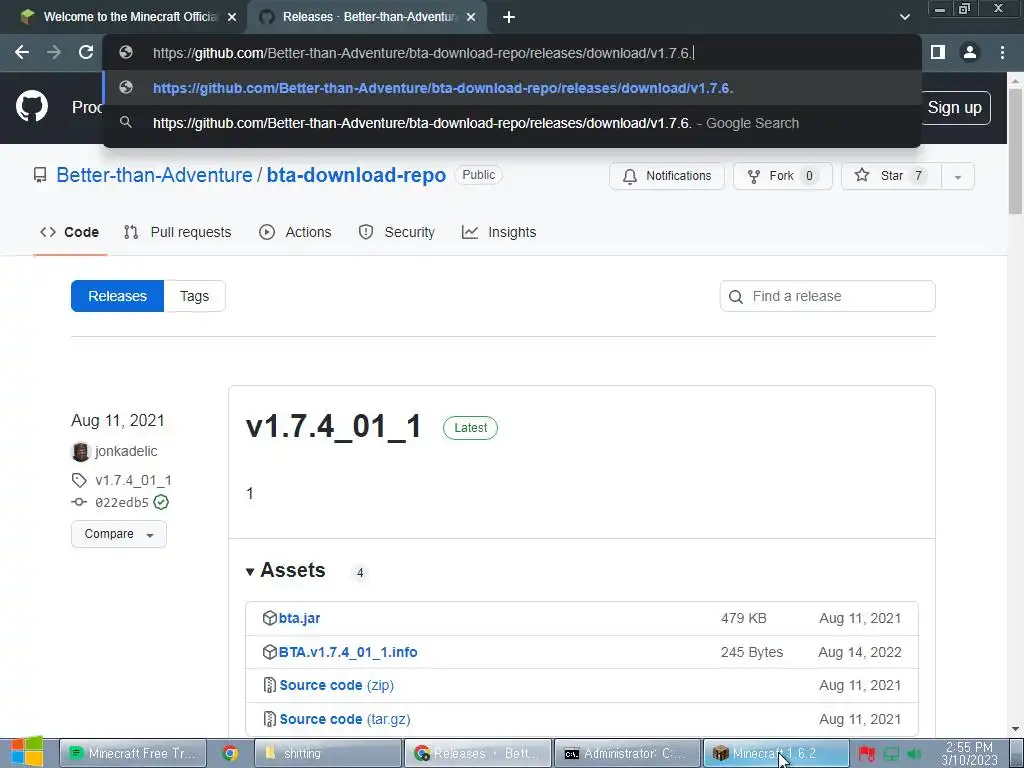Open the GitHub home logo
Image resolution: width=1024 pixels, height=768 pixels.
tap(31, 107)
